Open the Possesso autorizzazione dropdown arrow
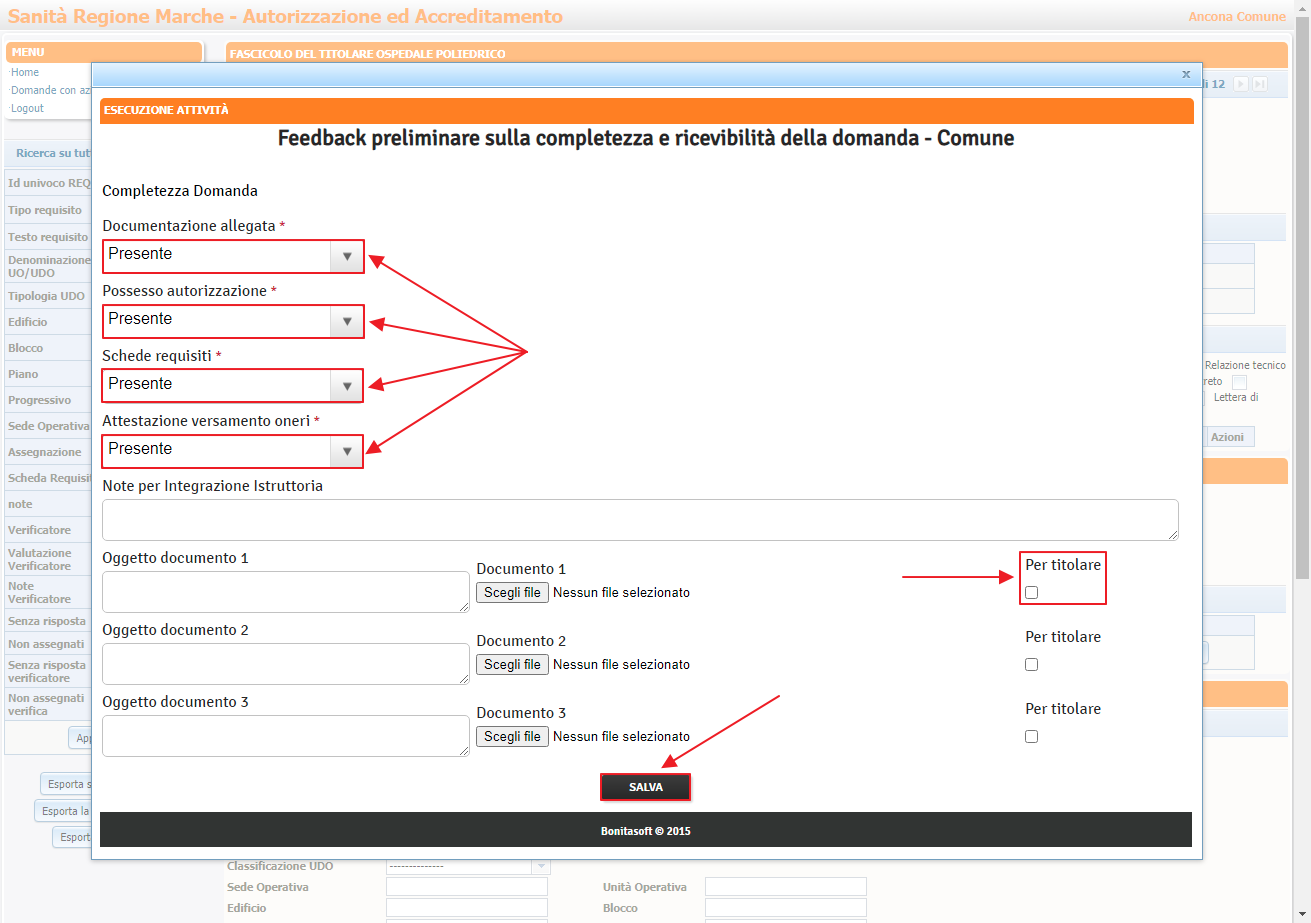The height and width of the screenshot is (923, 1311). (x=347, y=321)
